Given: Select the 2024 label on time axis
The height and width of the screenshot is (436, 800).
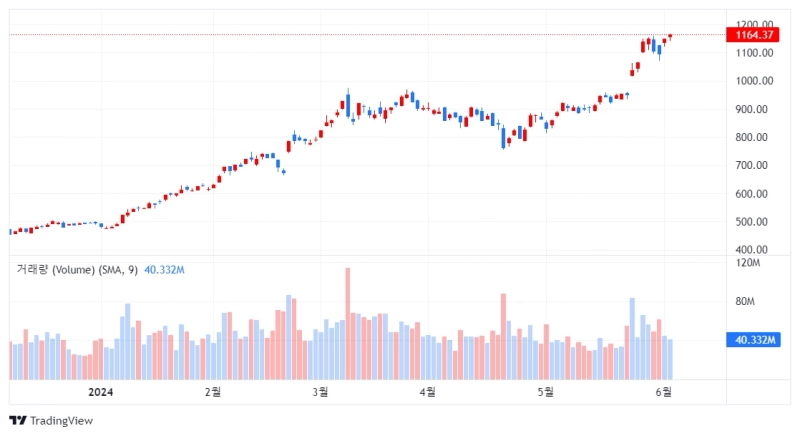Looking at the screenshot, I should [x=100, y=392].
